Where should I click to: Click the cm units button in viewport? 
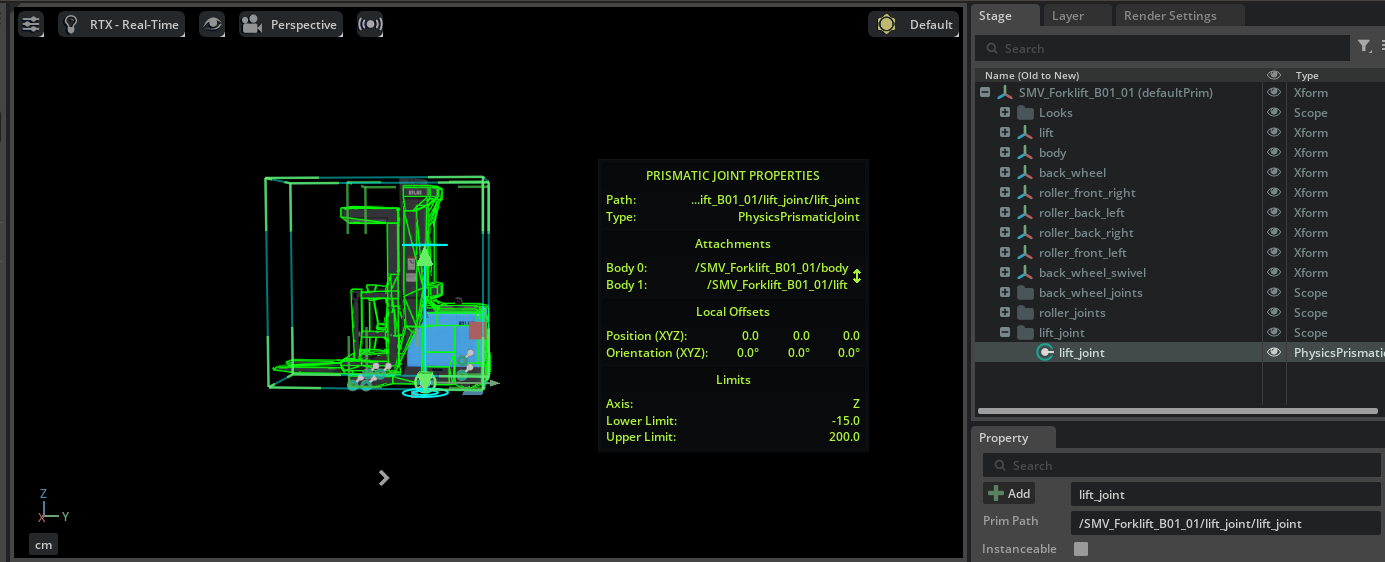tap(43, 544)
